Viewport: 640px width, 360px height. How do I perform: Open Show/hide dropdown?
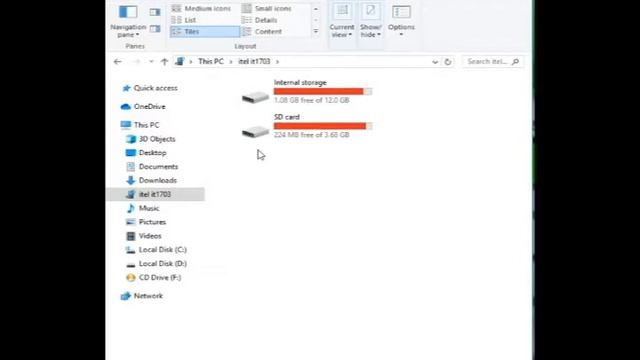[371, 21]
